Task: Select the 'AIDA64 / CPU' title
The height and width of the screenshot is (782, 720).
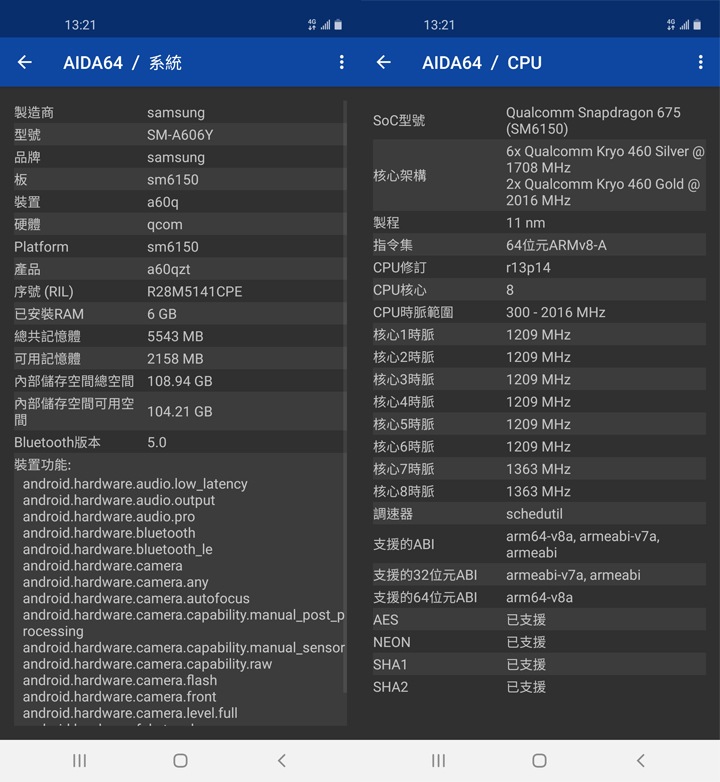Action: [482, 63]
